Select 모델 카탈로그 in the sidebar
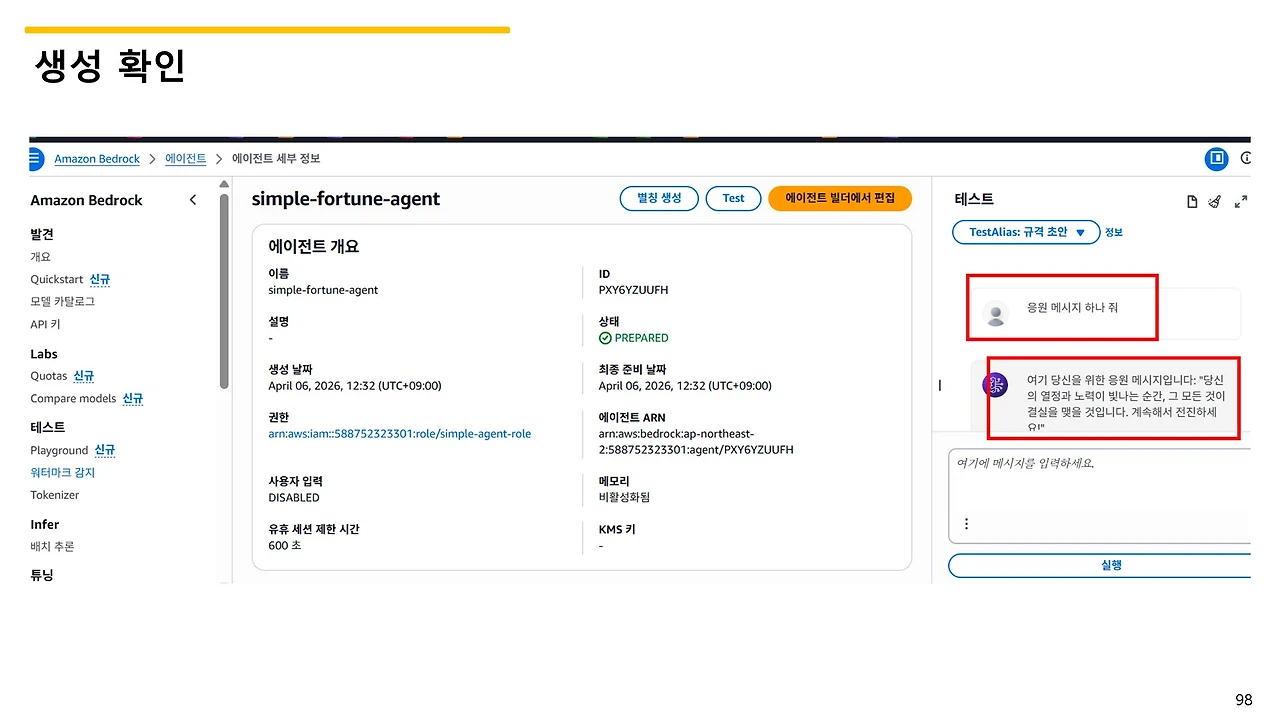Viewport: 1280px width, 720px height. pos(62,301)
